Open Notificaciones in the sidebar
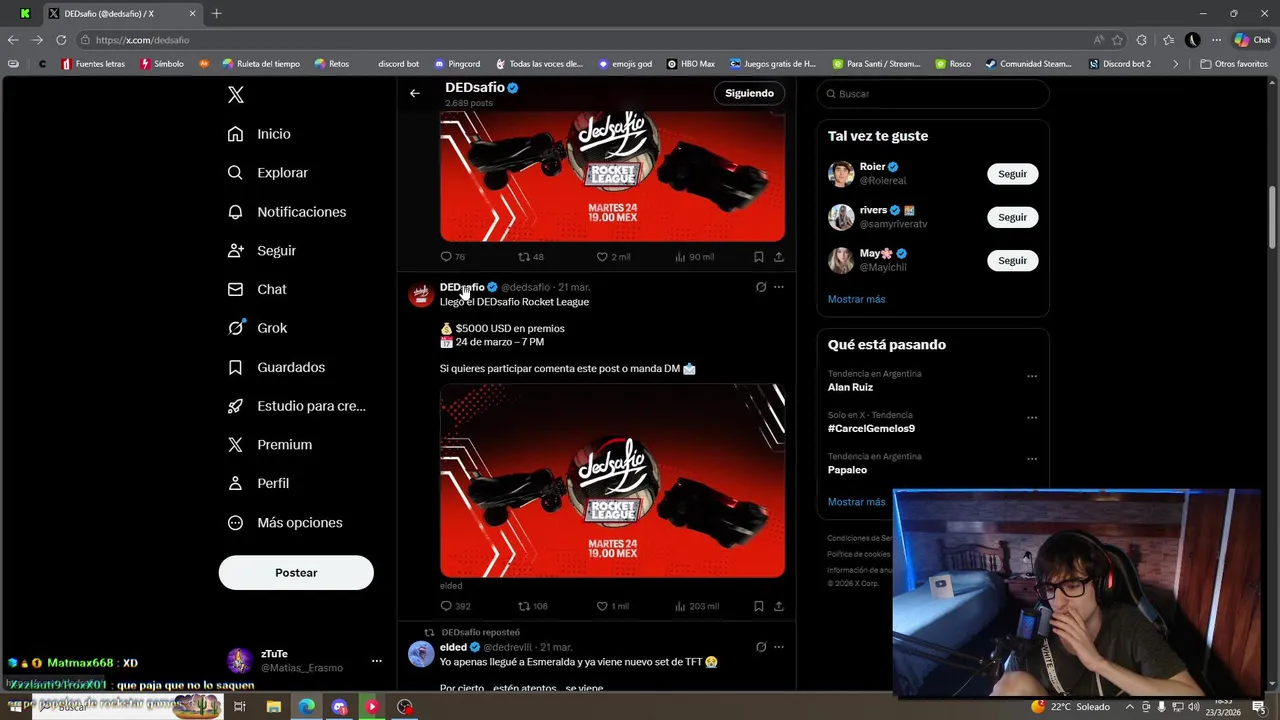The image size is (1280, 720). [x=286, y=212]
